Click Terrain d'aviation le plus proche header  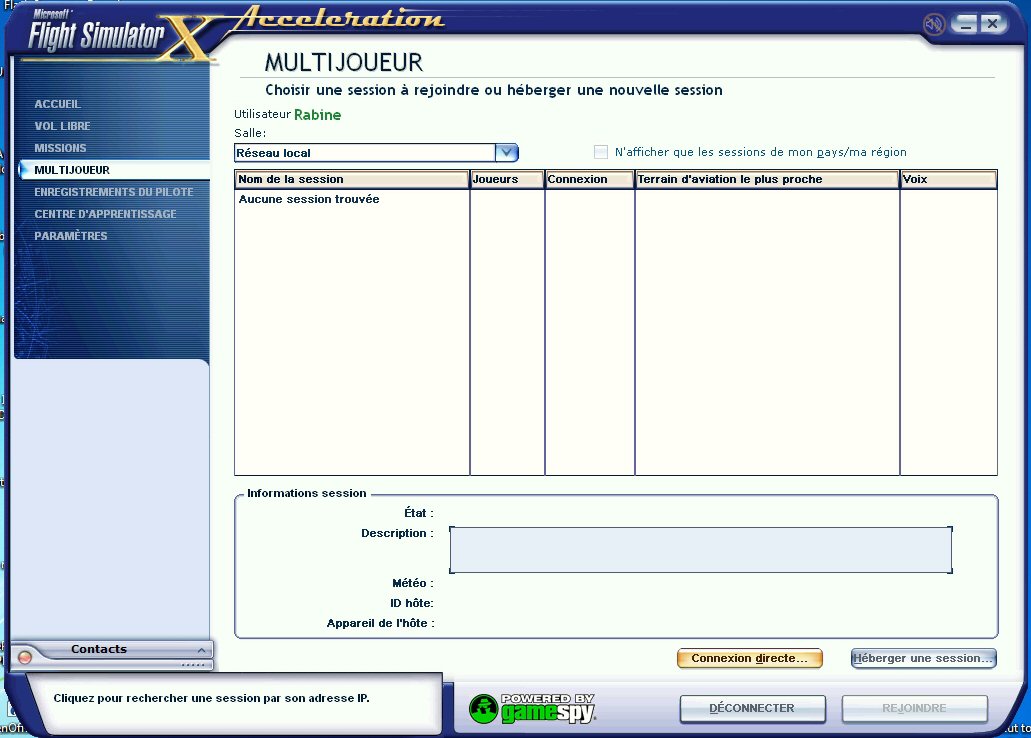tap(767, 179)
